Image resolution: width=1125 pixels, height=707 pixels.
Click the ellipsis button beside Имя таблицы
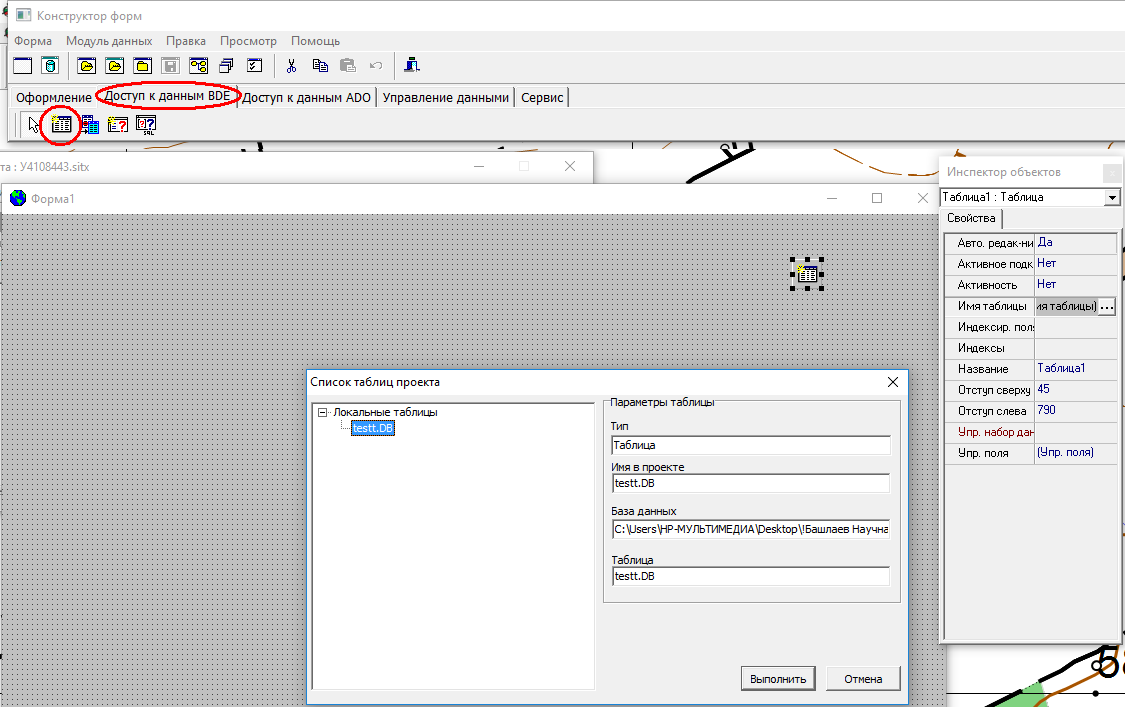1107,306
